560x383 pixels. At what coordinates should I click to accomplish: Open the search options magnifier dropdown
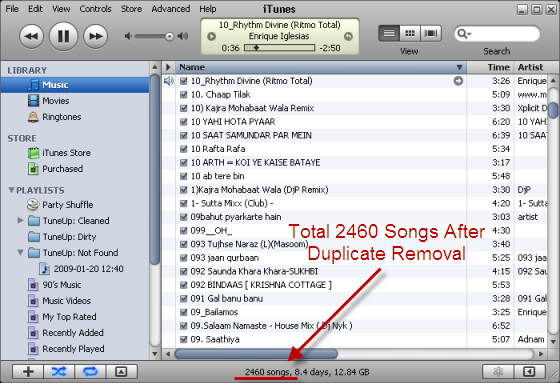pyautogui.click(x=464, y=34)
